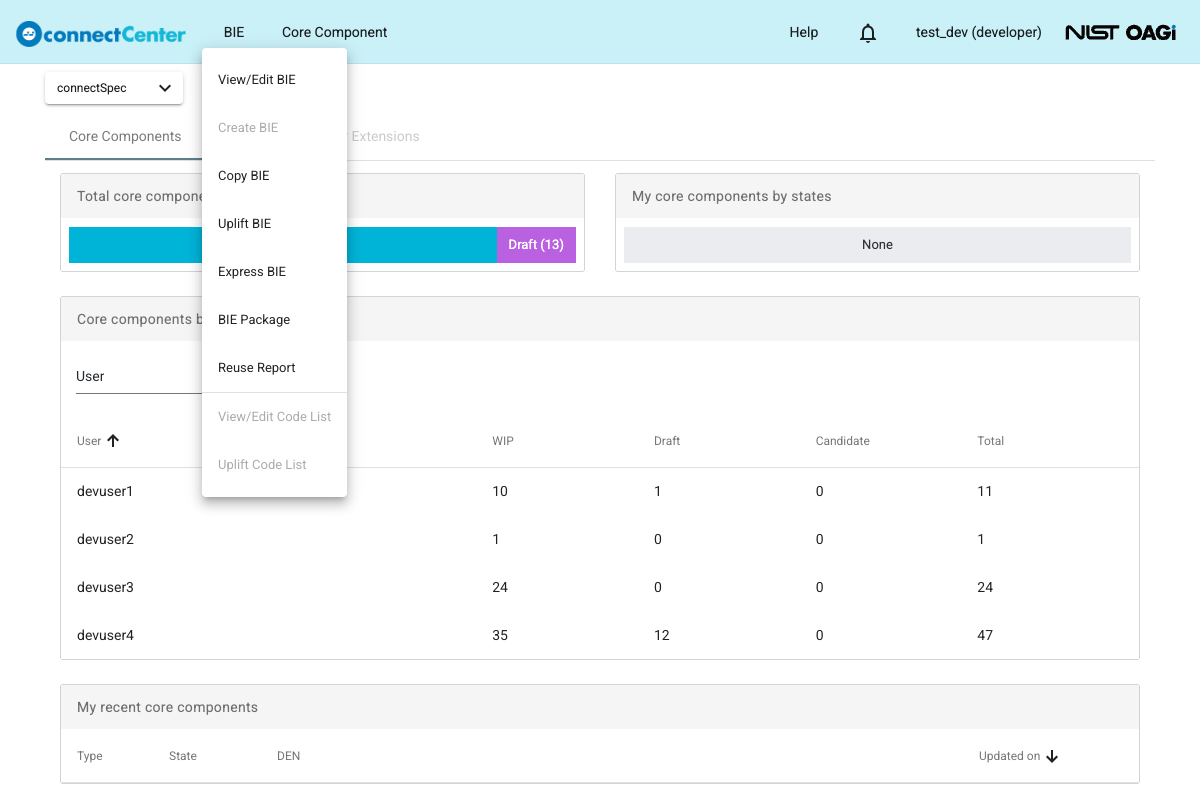This screenshot has height=799, width=1200.
Task: Sort by Updated on arrow
Action: pos(1052,756)
